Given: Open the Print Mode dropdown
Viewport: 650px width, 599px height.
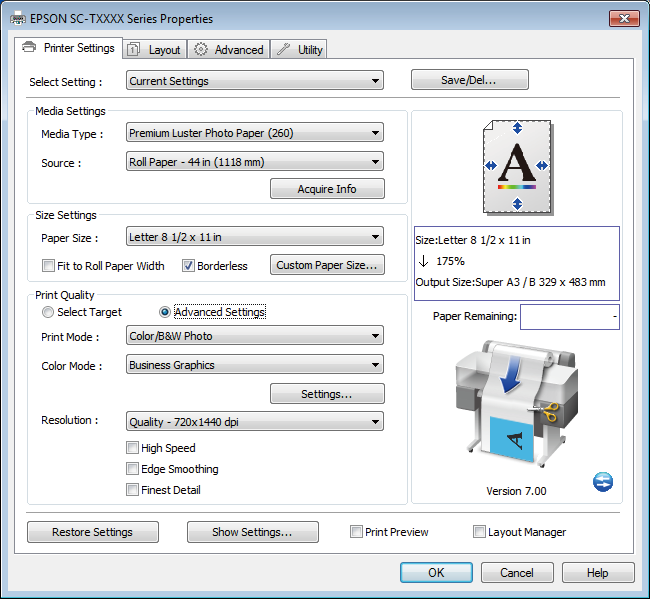Looking at the screenshot, I should point(255,336).
